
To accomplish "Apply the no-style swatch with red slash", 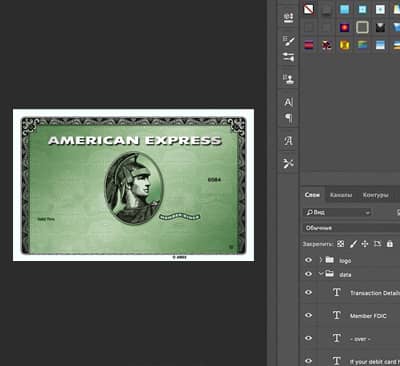I will 309,9.
